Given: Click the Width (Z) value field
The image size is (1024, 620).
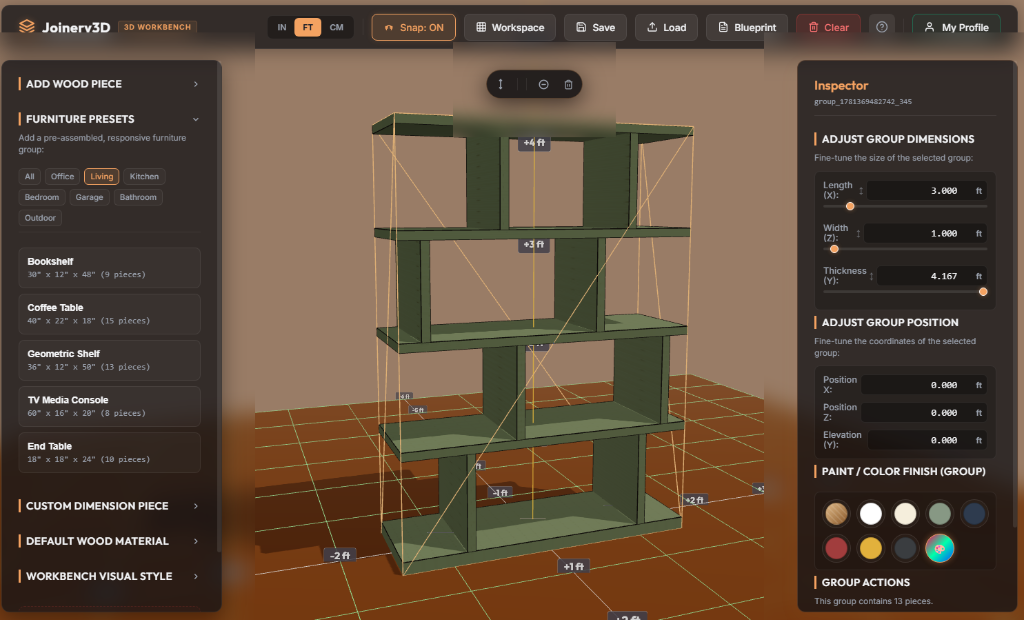Looking at the screenshot, I should click(925, 233).
